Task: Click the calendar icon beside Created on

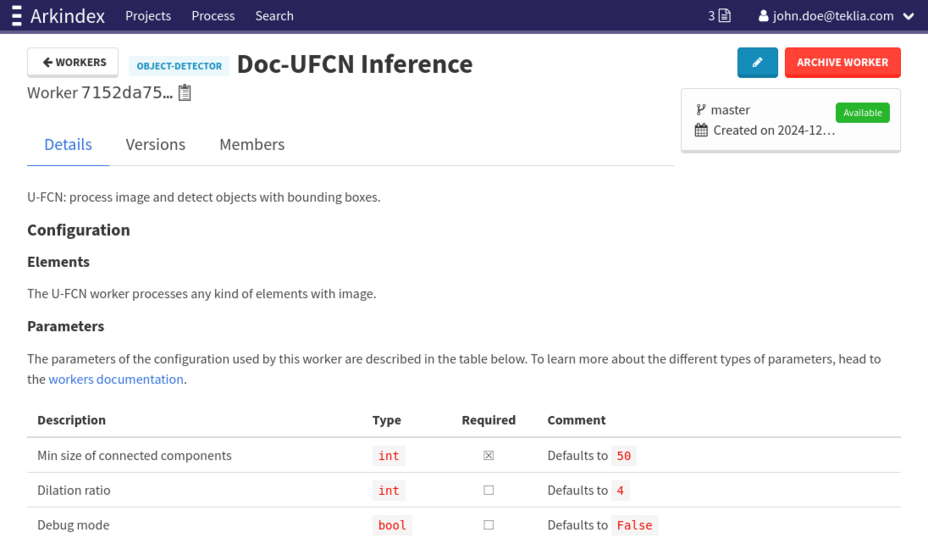Action: [701, 130]
